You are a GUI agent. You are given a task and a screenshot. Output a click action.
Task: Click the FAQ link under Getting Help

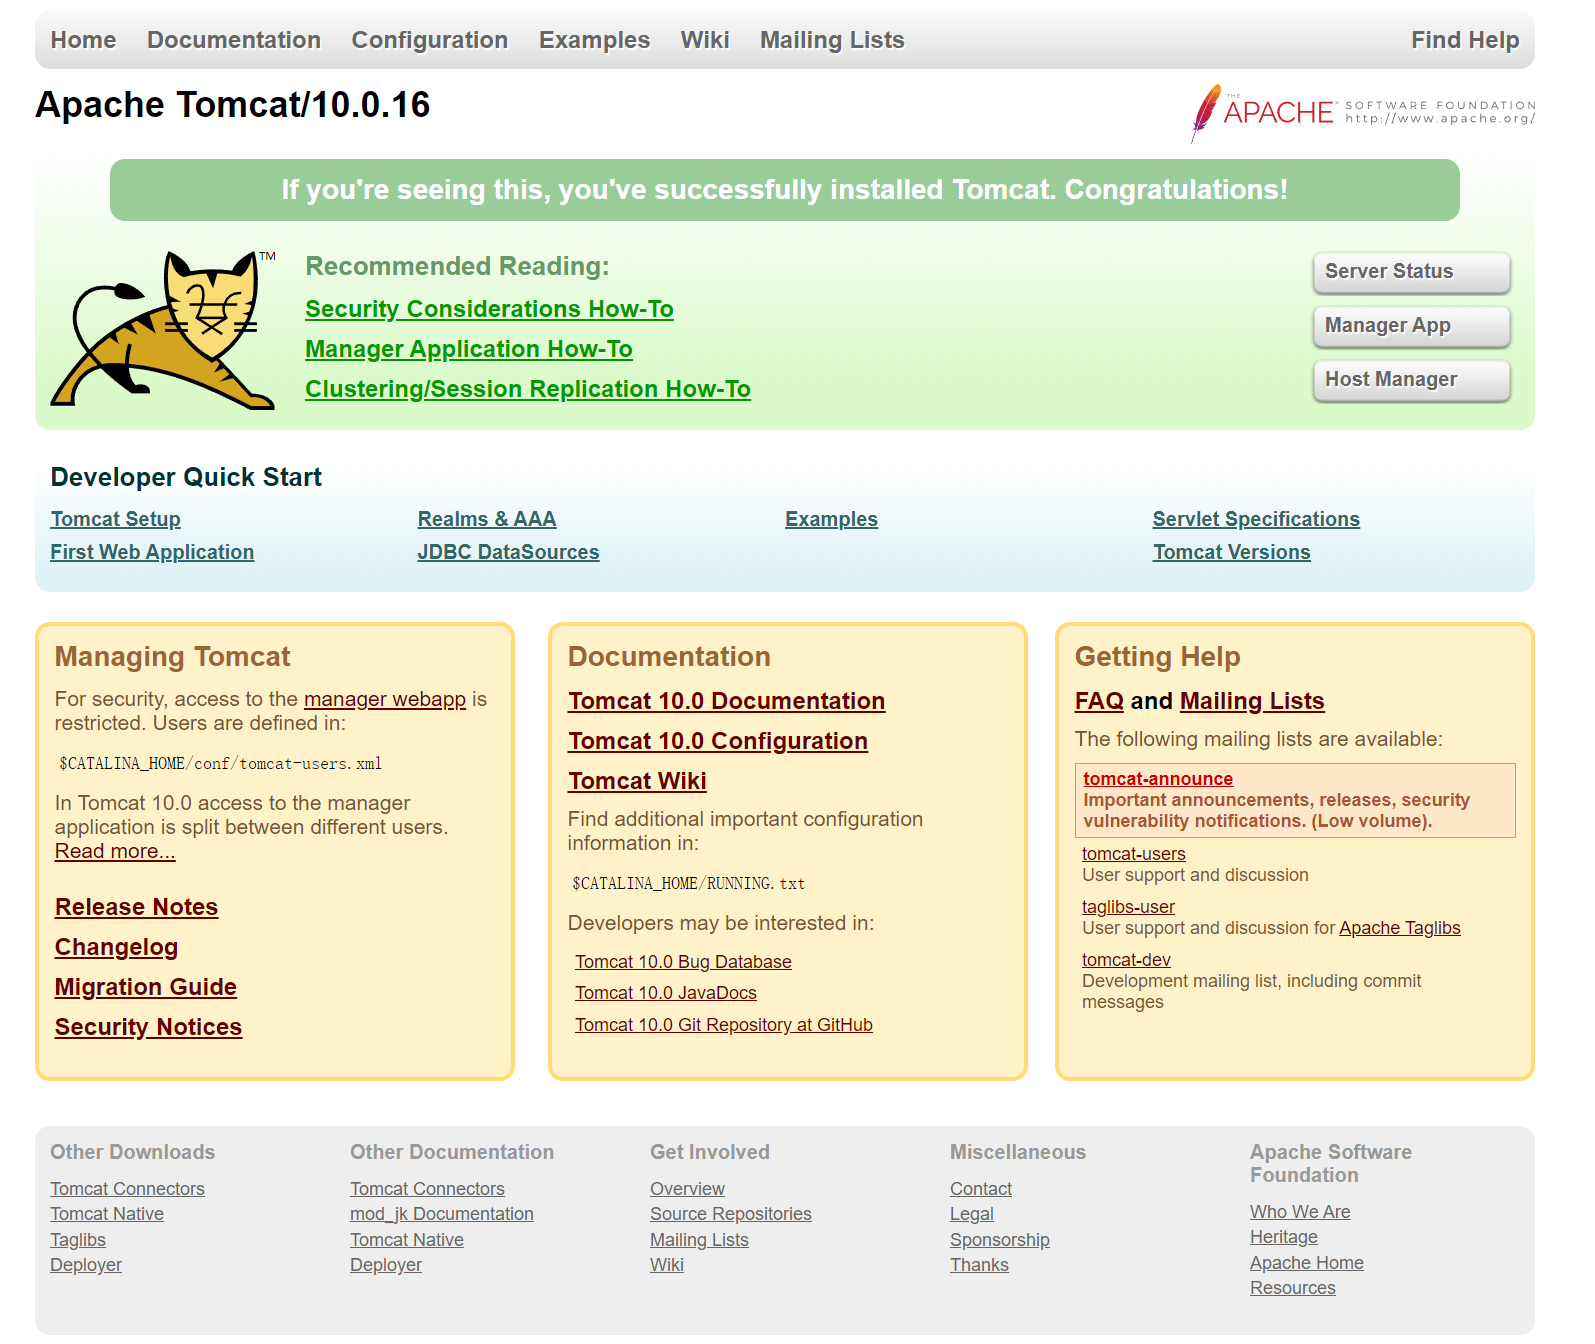pos(1100,701)
